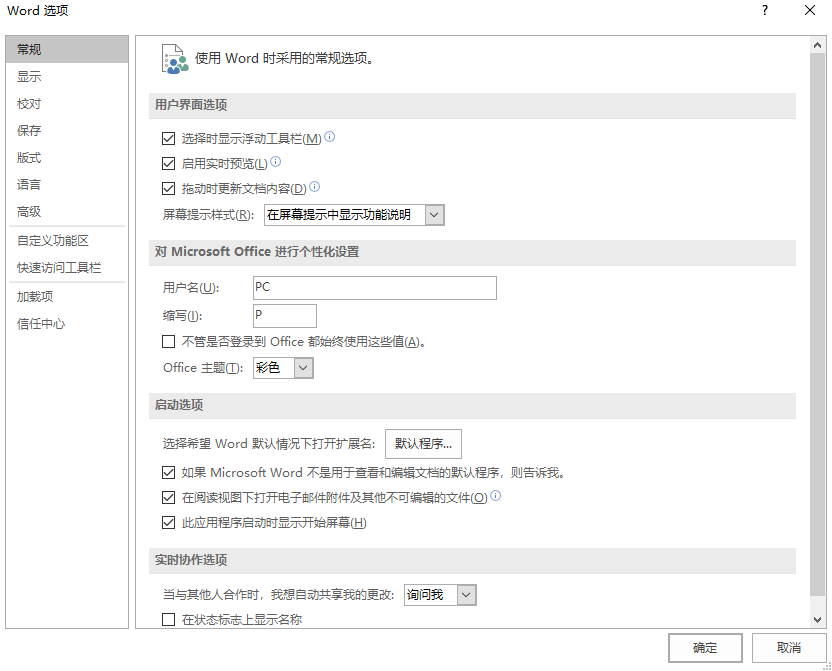Toggle 拖动时更新文档内容 checkbox
Viewport: 832px width, 671px height.
(x=168, y=188)
